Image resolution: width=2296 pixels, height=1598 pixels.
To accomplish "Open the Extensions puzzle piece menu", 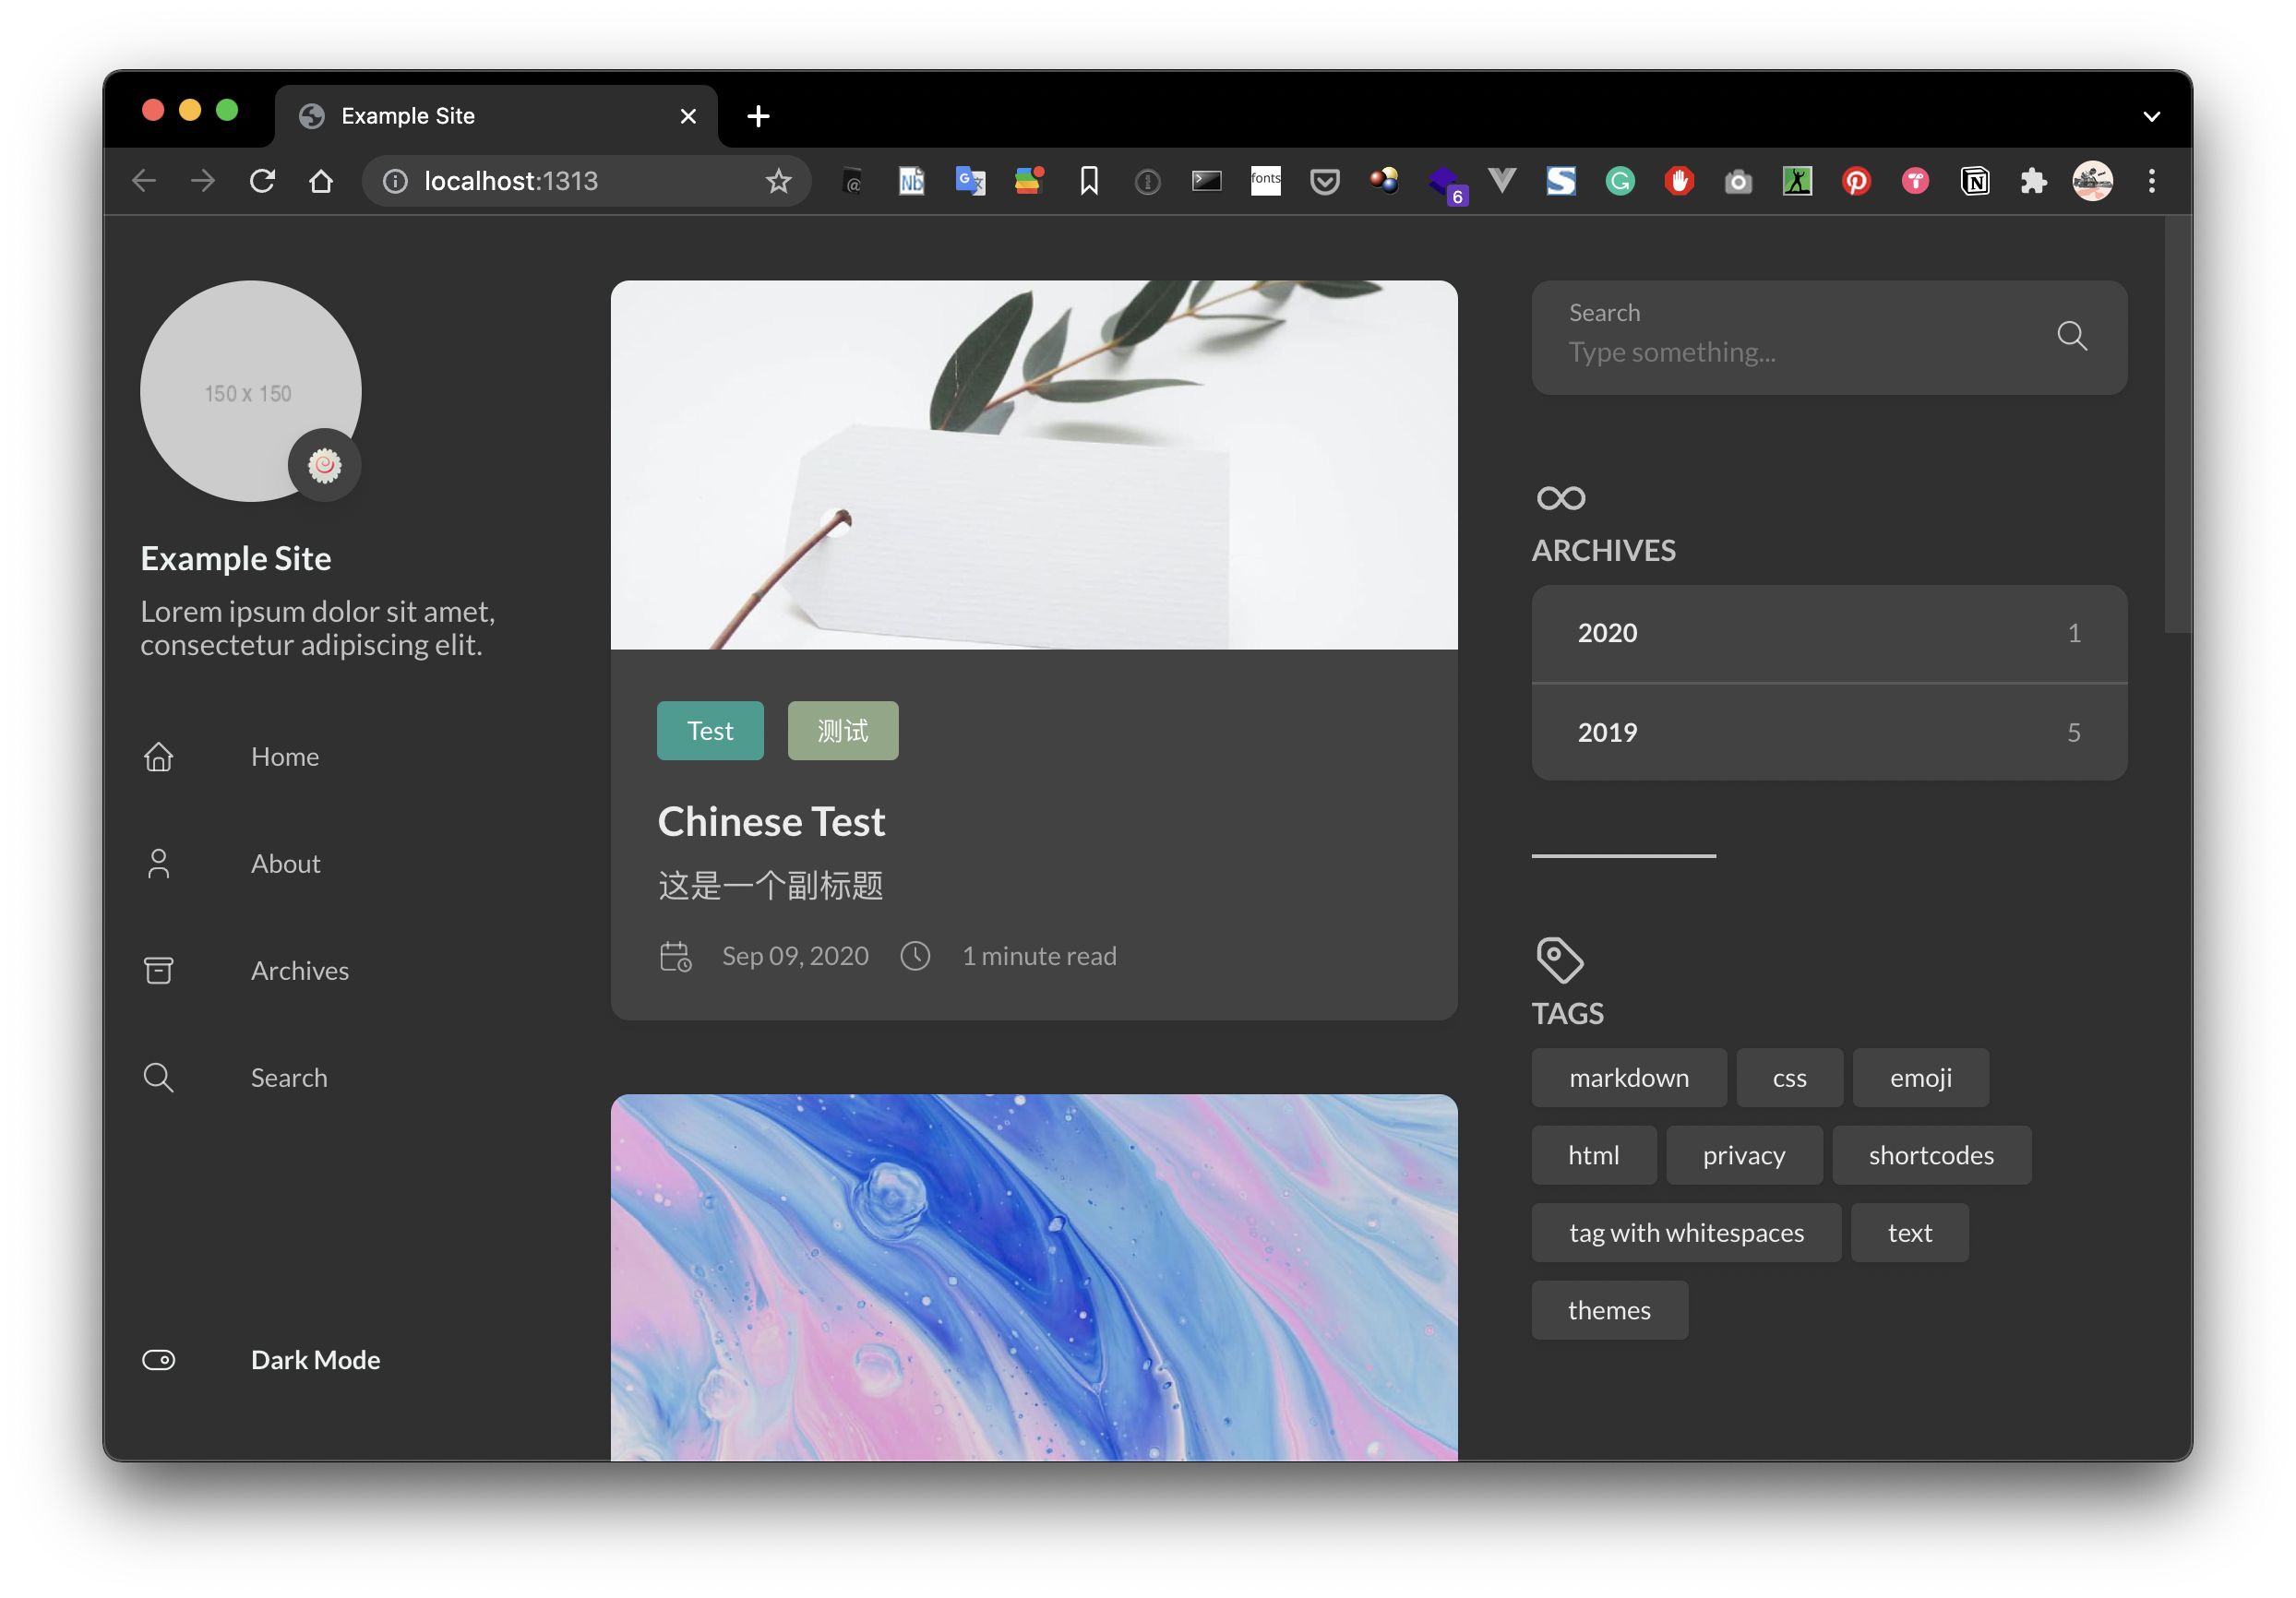I will (2033, 181).
